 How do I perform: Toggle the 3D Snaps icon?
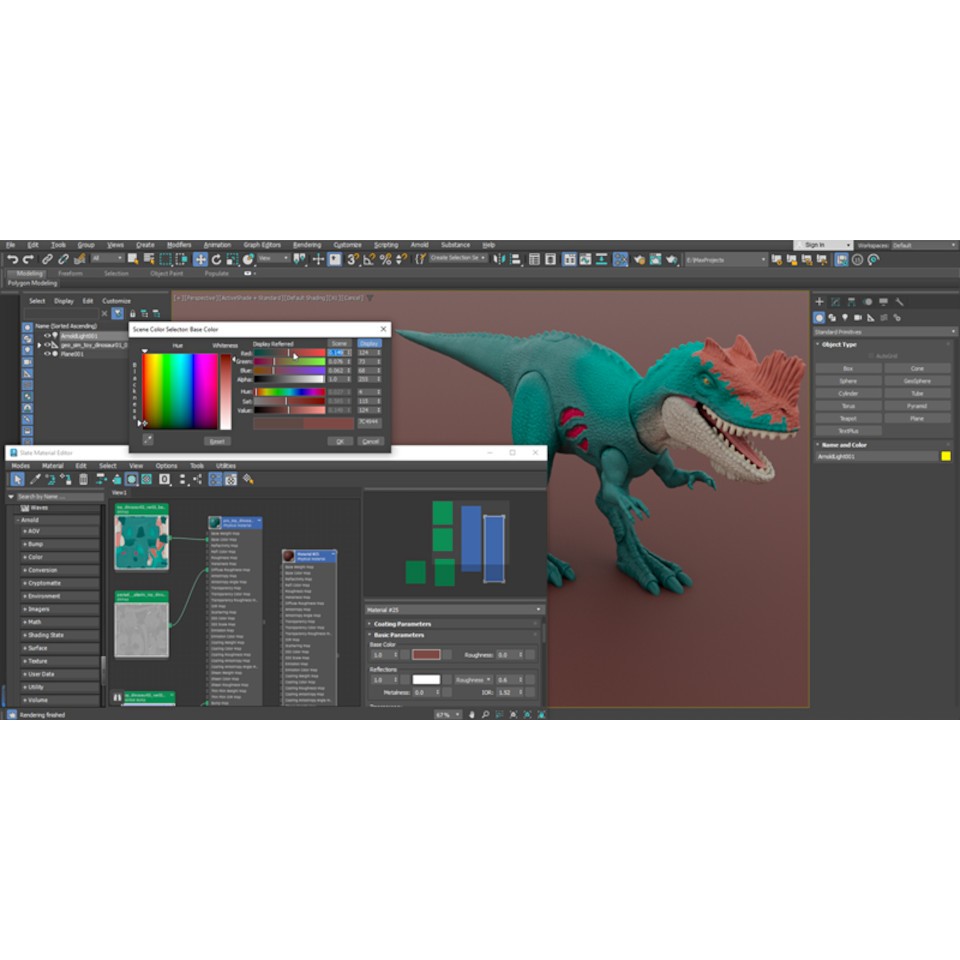tap(352, 259)
